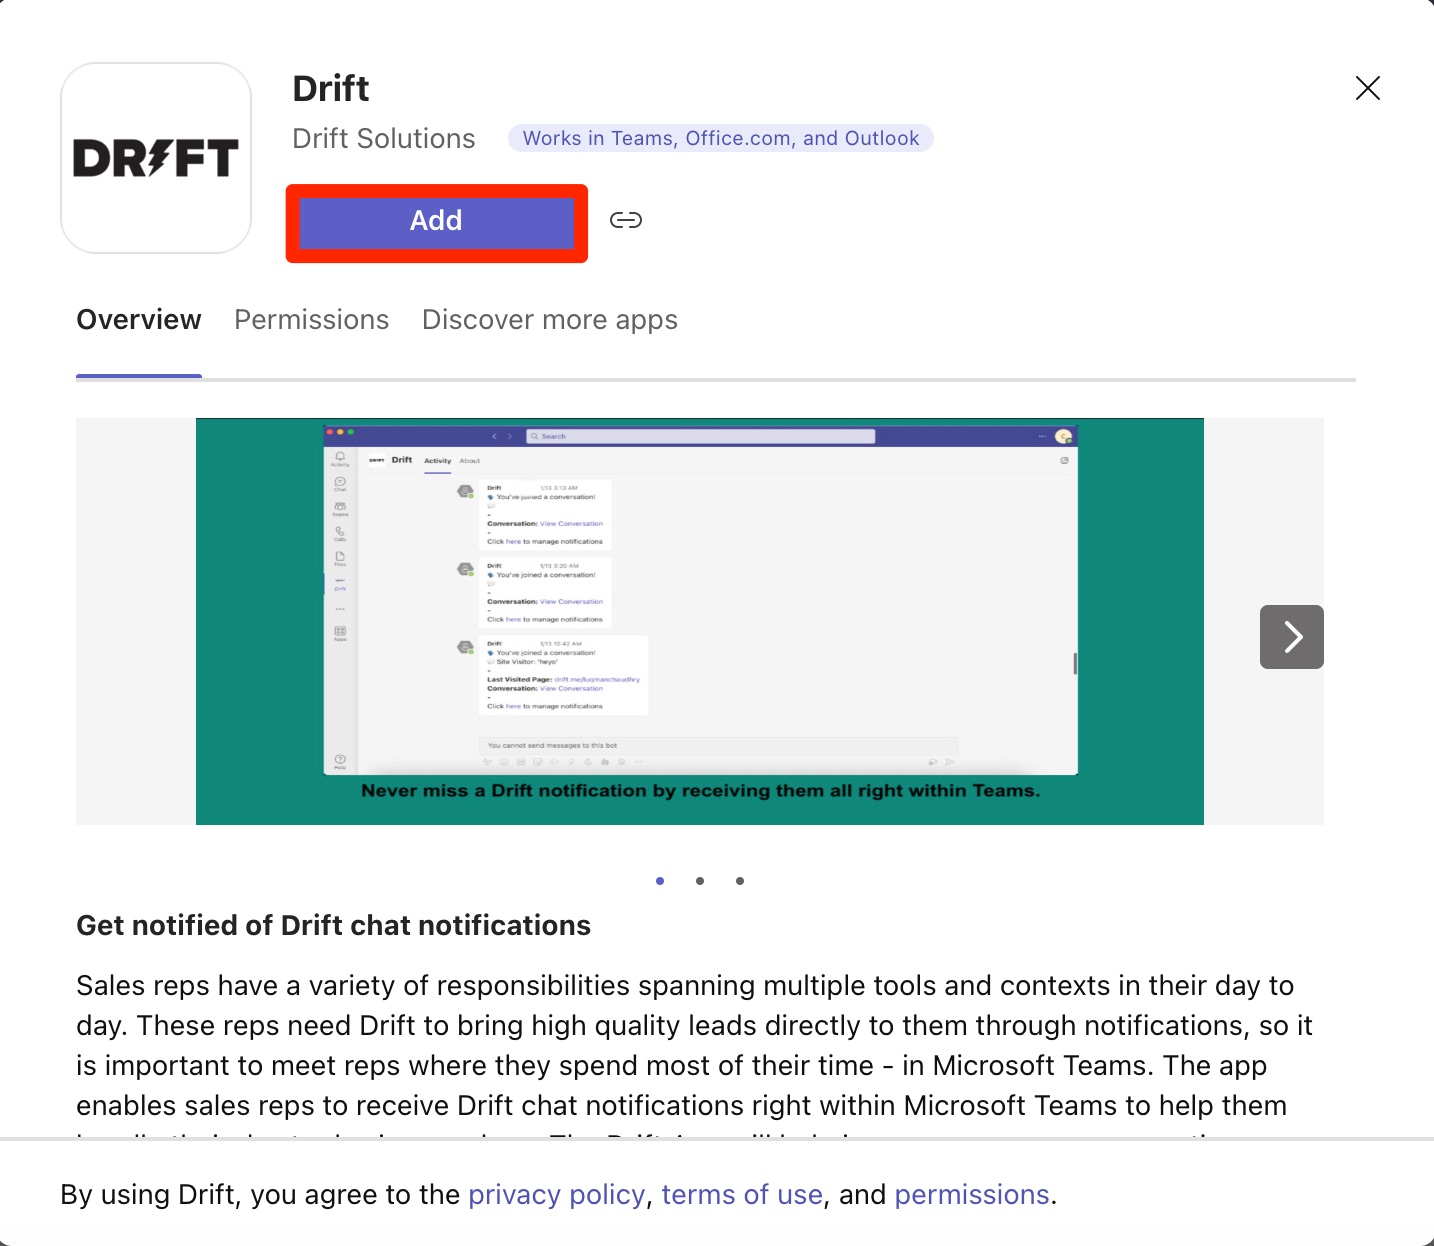This screenshot has width=1434, height=1246.
Task: Open the Discover more apps tab
Action: point(550,320)
